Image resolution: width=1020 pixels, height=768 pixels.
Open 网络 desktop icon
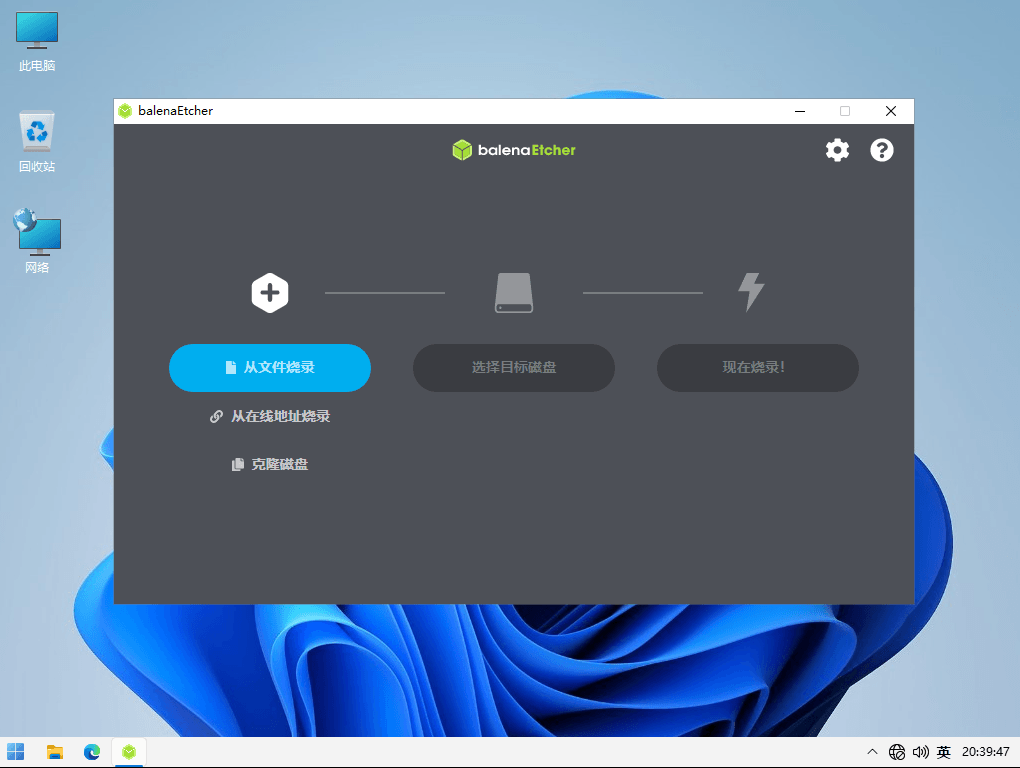point(37,242)
